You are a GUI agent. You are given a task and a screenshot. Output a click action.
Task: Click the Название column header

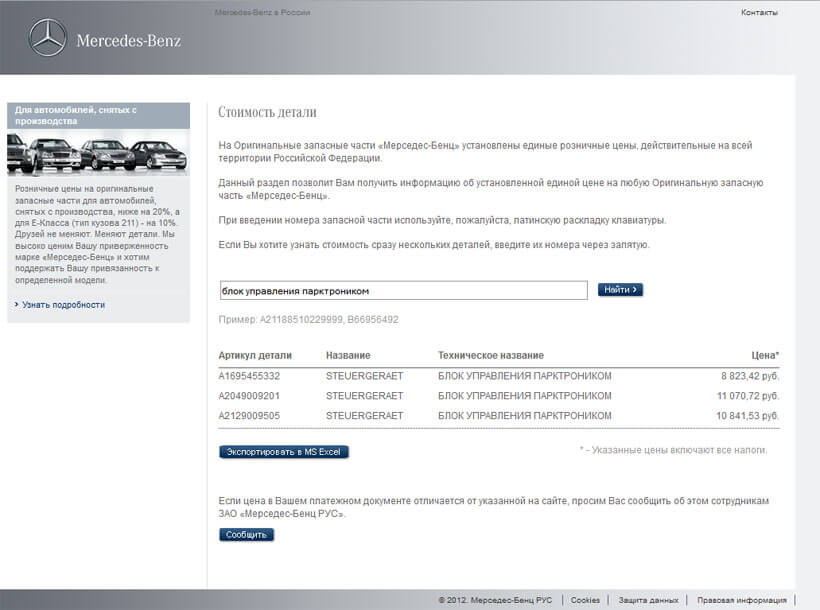(x=348, y=355)
